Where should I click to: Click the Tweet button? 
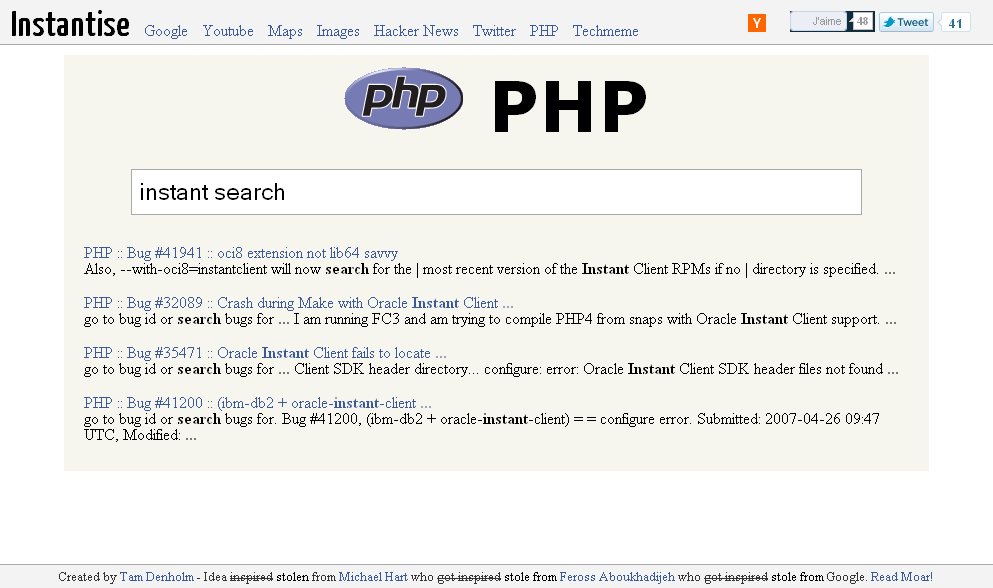click(x=906, y=22)
